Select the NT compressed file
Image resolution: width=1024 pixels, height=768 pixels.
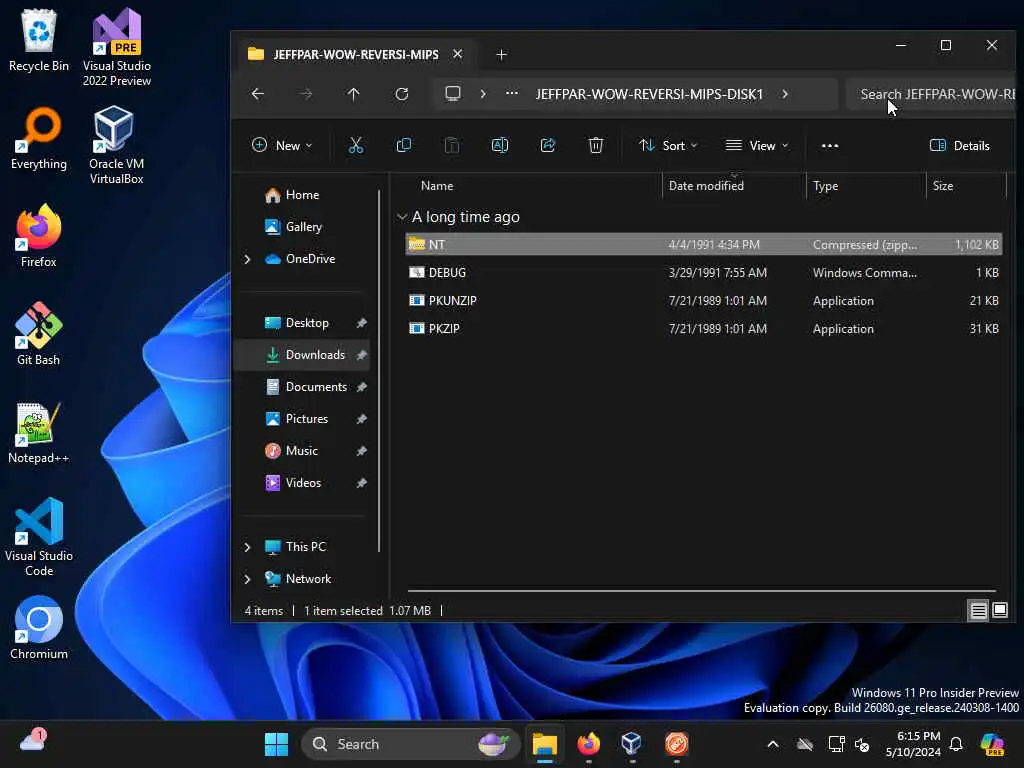[x=703, y=245]
